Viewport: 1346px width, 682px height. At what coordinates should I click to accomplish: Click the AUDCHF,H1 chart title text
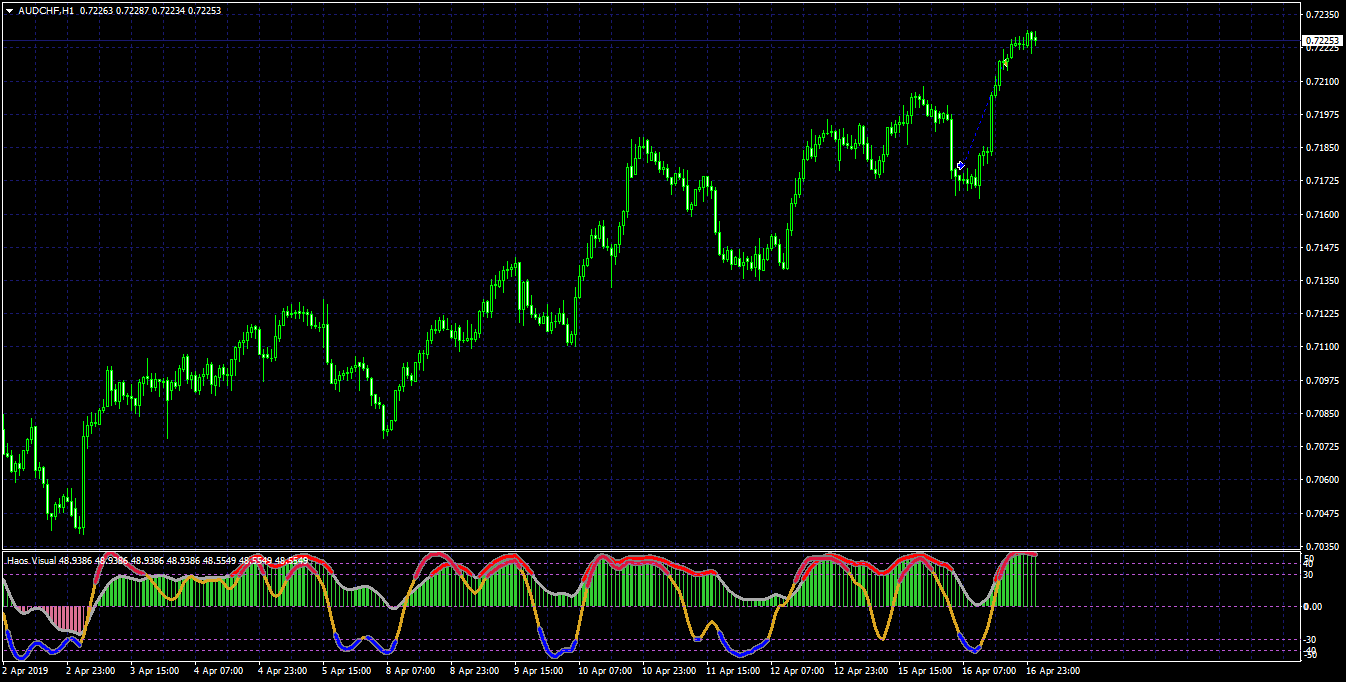point(46,10)
